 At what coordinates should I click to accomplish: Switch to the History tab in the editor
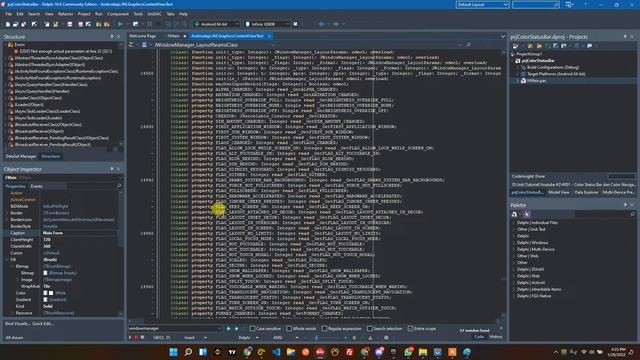coord(496,337)
